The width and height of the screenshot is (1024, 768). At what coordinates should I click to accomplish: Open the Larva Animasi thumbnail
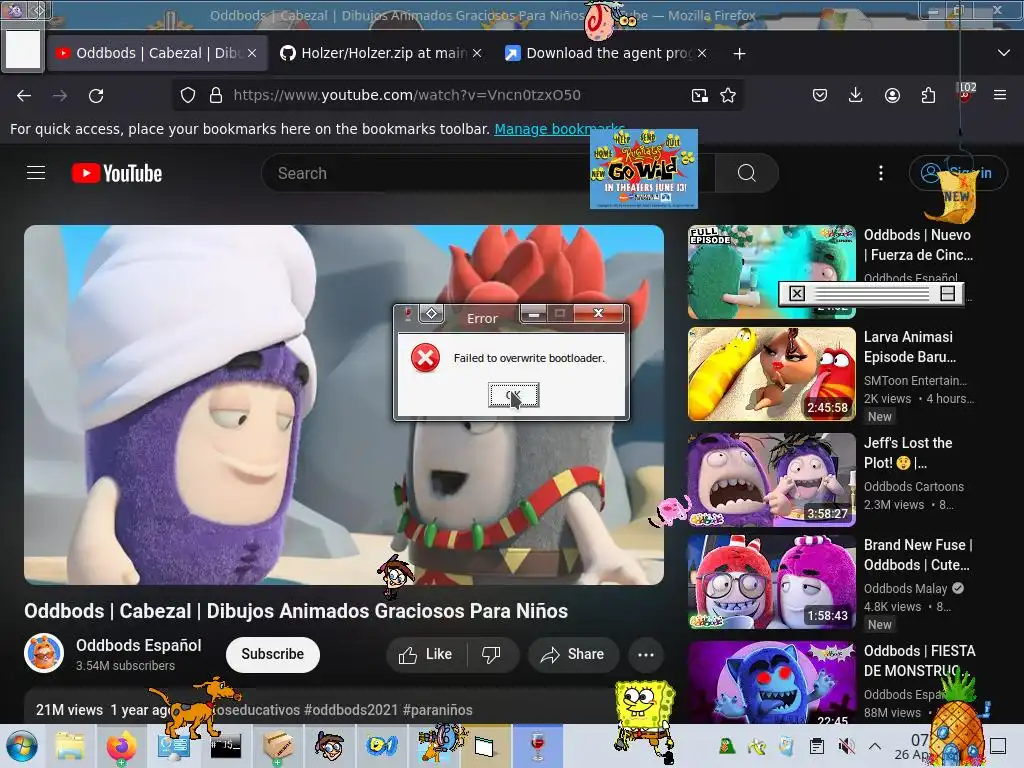pos(771,374)
